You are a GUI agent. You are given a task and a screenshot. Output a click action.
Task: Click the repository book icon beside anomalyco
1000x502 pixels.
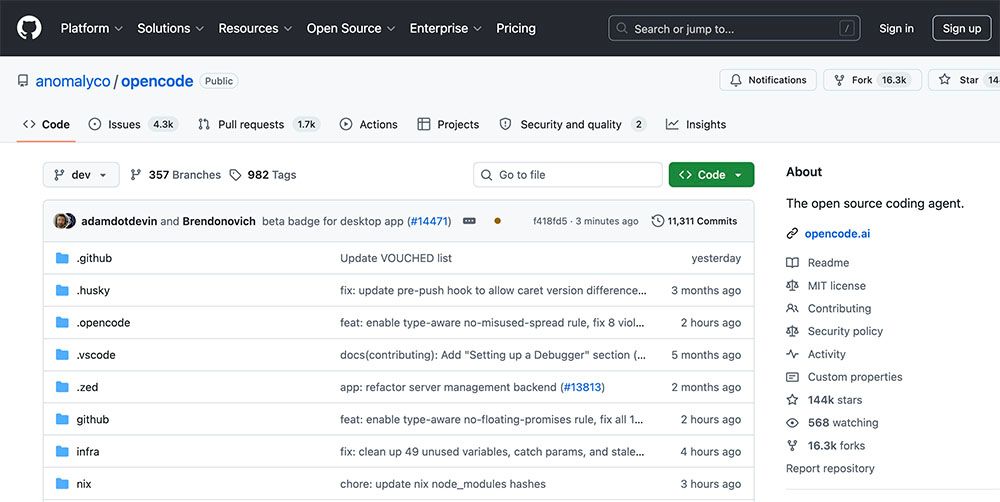[23, 81]
